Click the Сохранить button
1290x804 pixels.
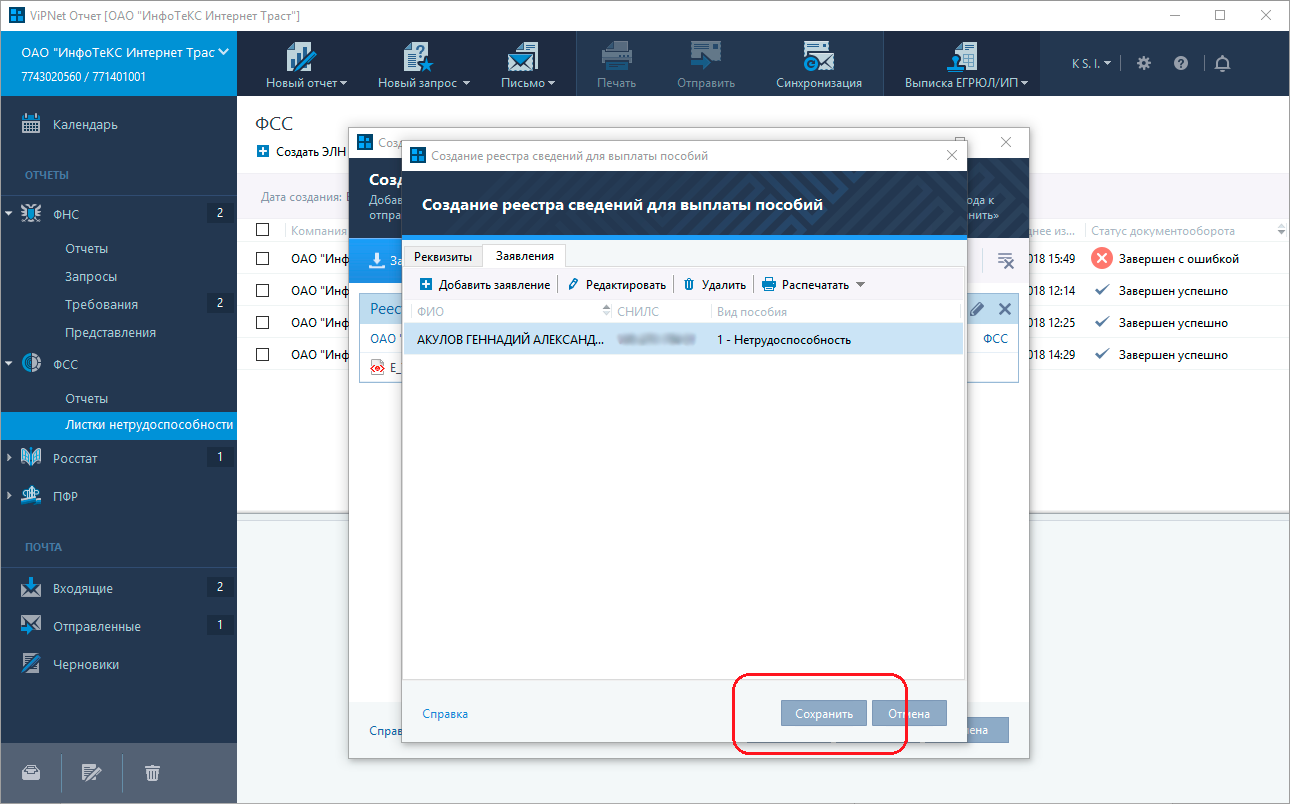[x=823, y=714]
